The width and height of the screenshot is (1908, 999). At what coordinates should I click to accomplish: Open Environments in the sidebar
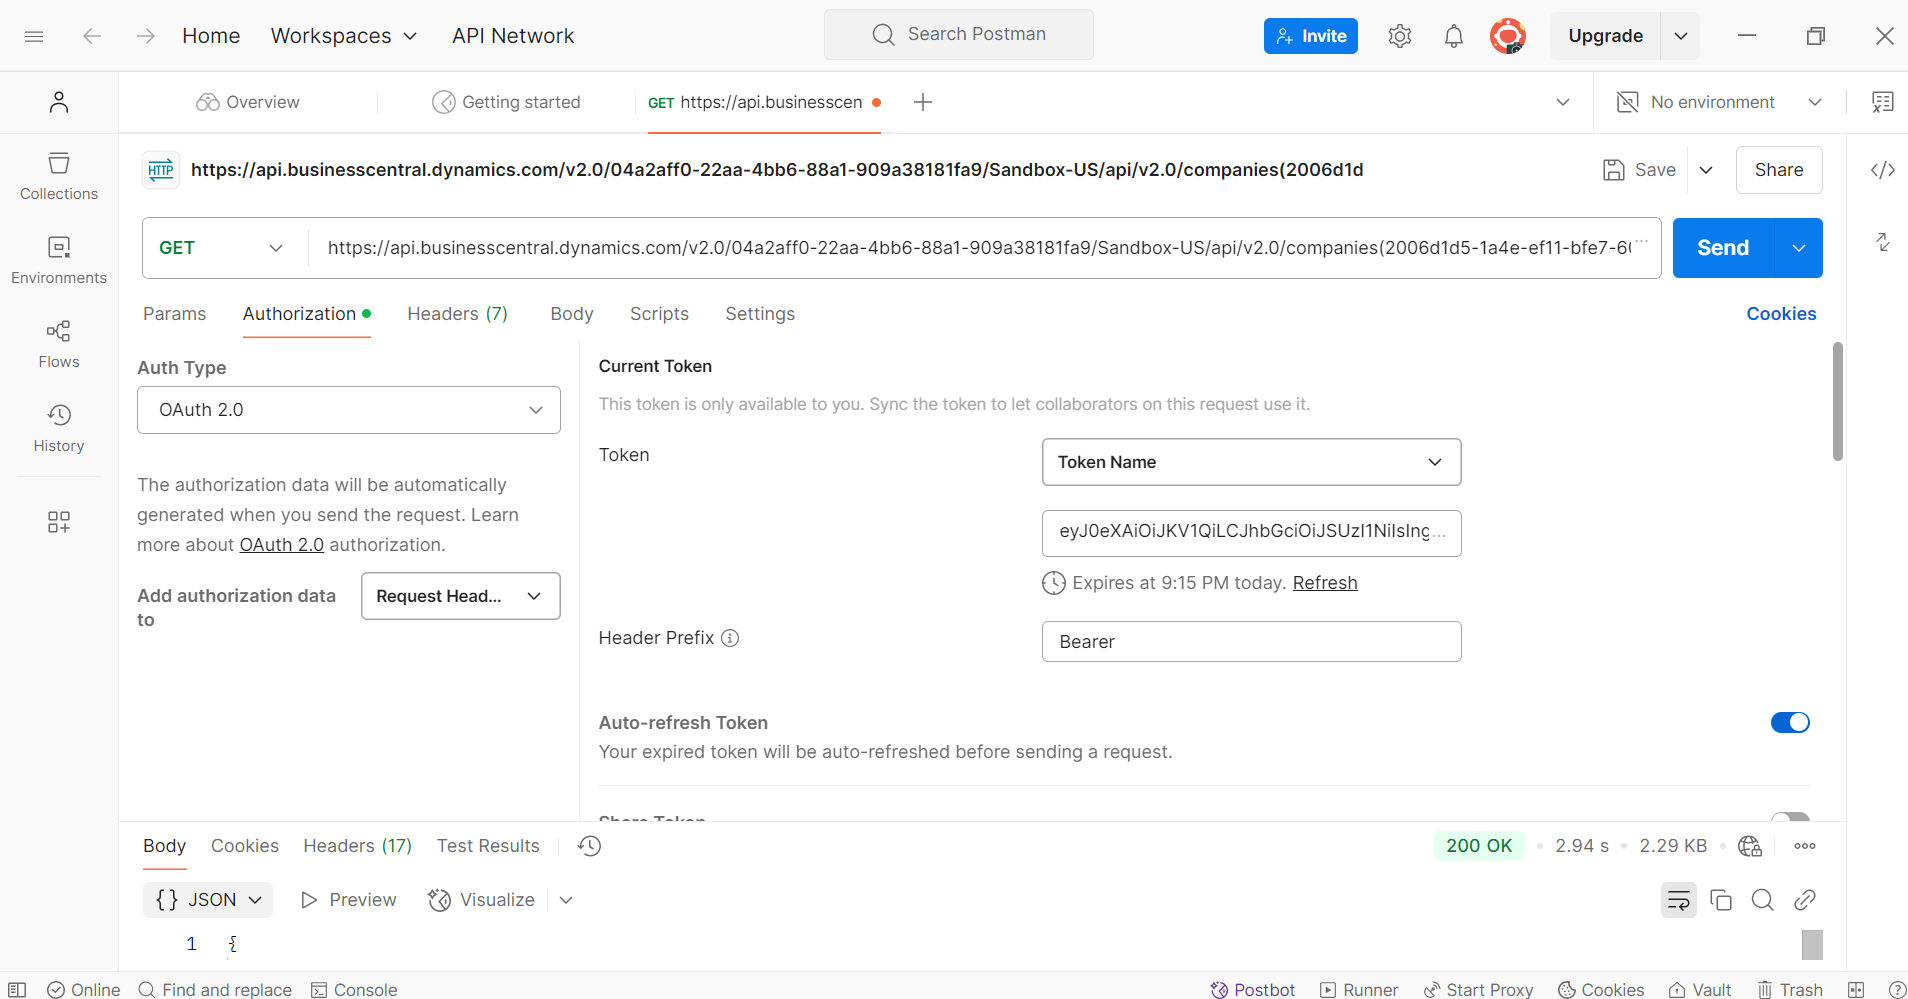click(59, 261)
